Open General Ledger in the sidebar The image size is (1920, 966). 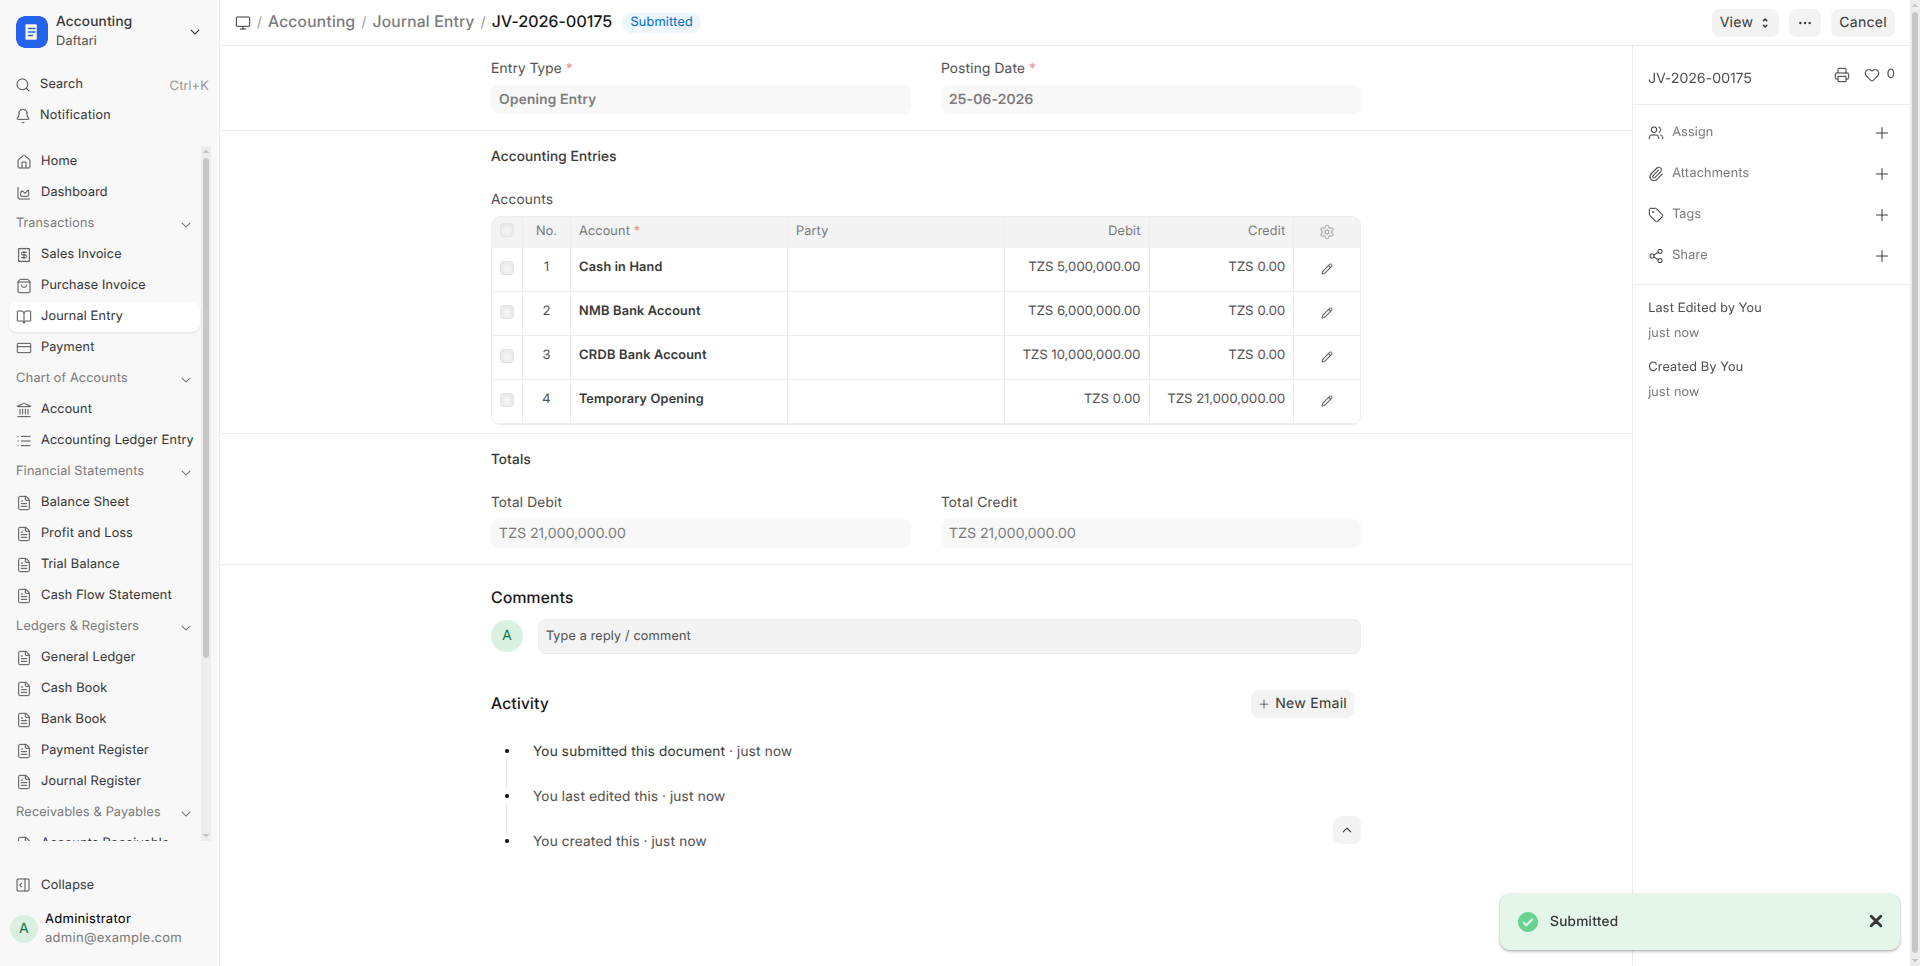click(88, 657)
